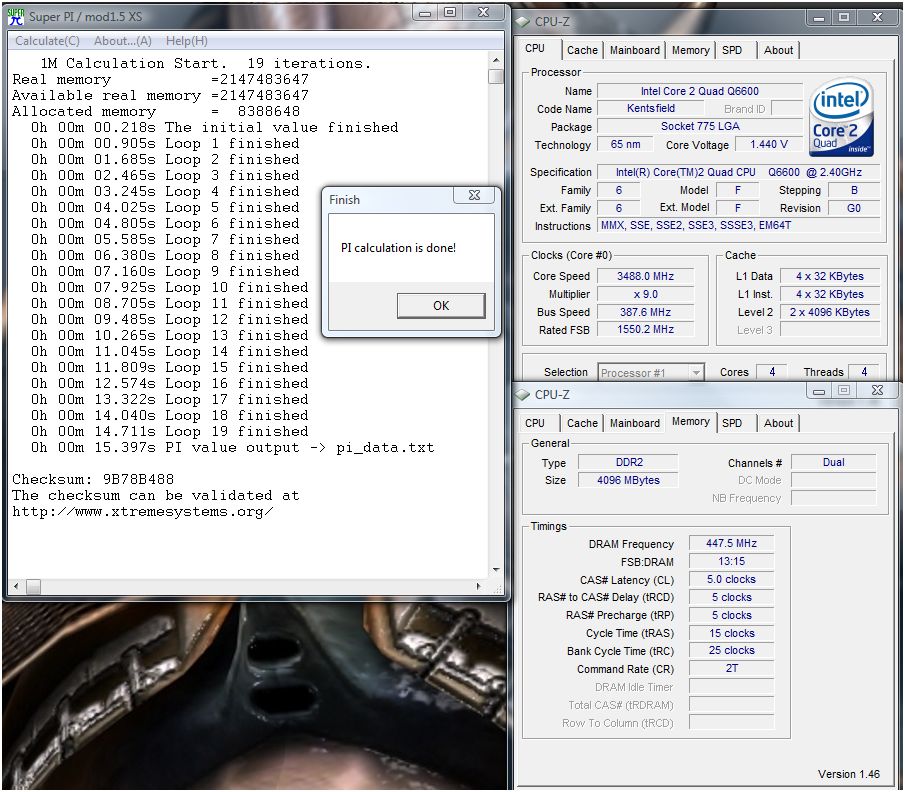The width and height of the screenshot is (905, 792).
Task: Close the lower CPU-Z window
Action: point(877,391)
